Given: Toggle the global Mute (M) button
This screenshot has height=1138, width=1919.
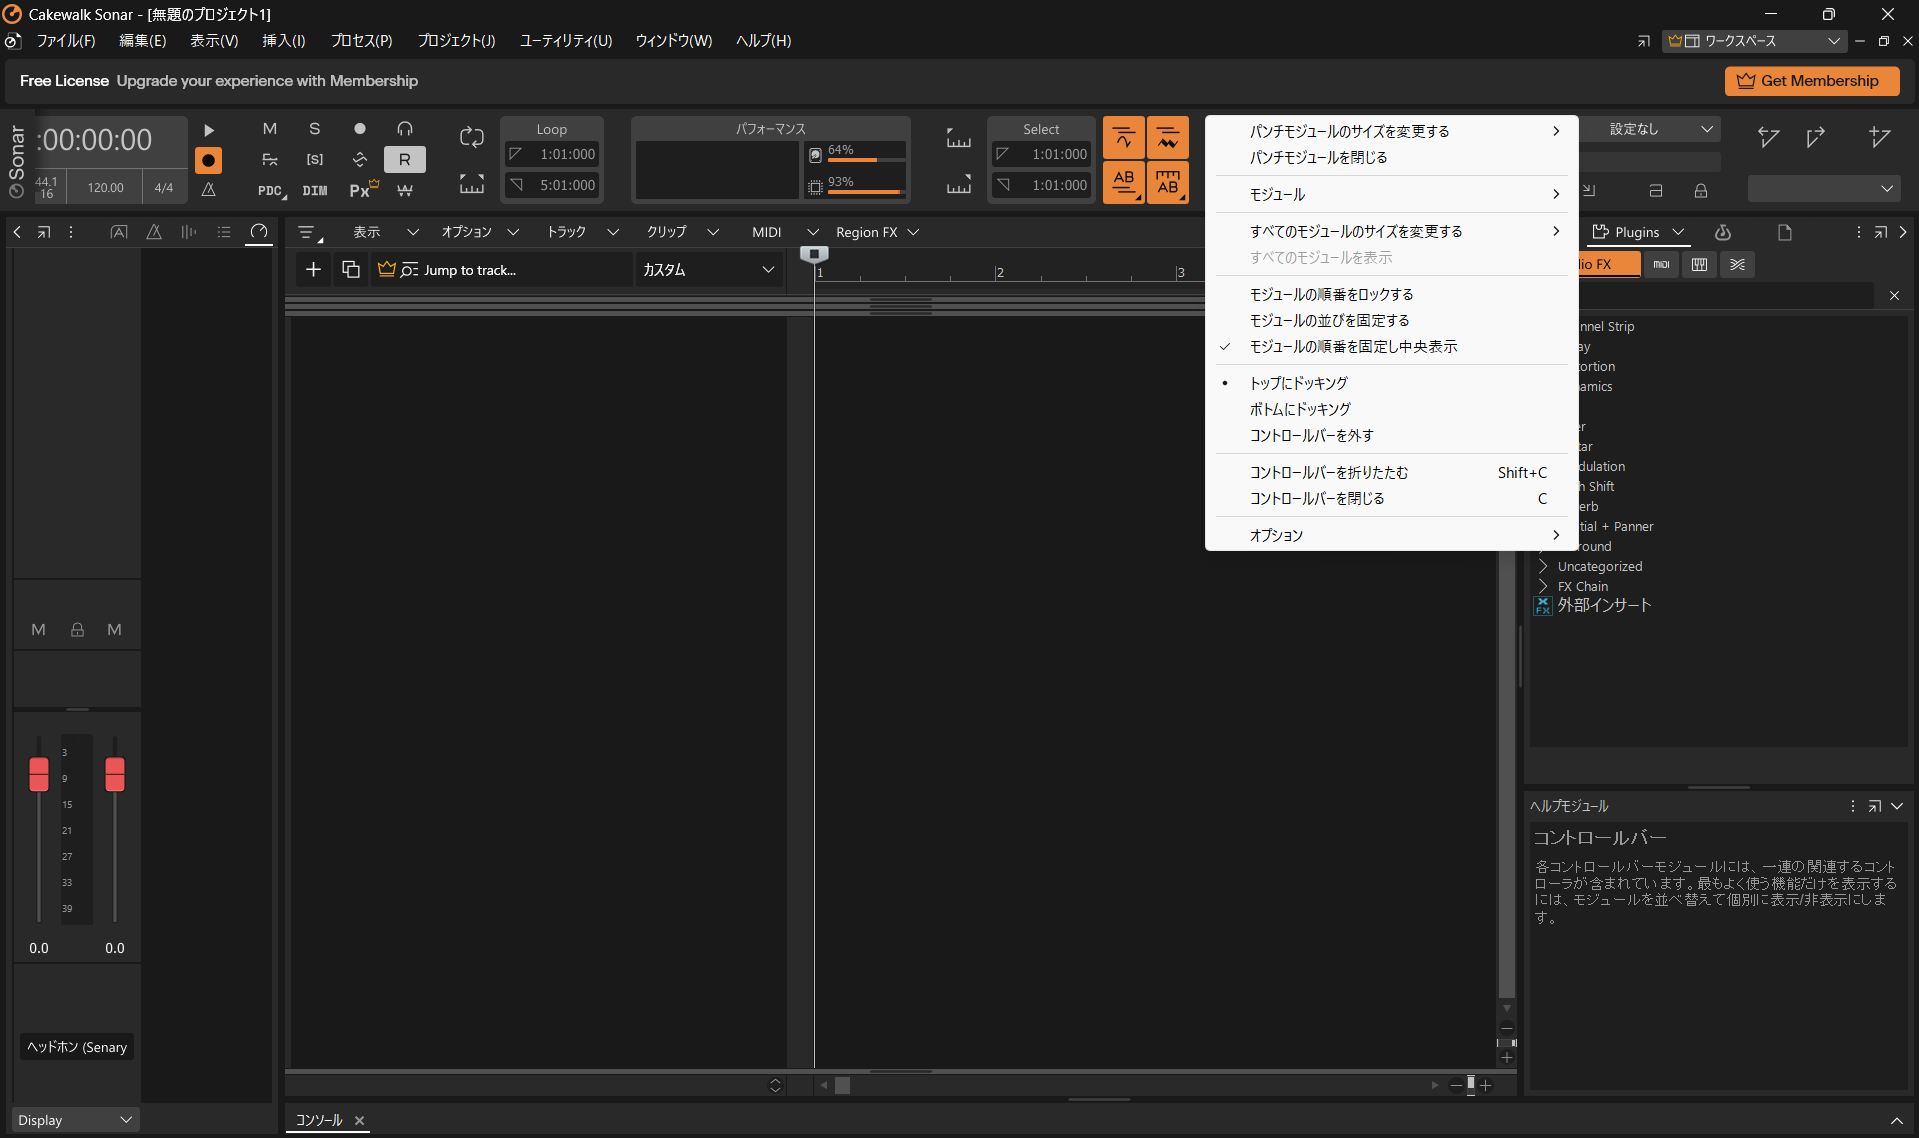Looking at the screenshot, I should pyautogui.click(x=269, y=128).
